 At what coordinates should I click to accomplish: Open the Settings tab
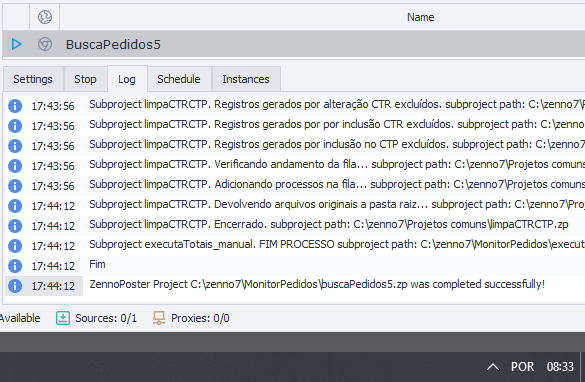33,79
